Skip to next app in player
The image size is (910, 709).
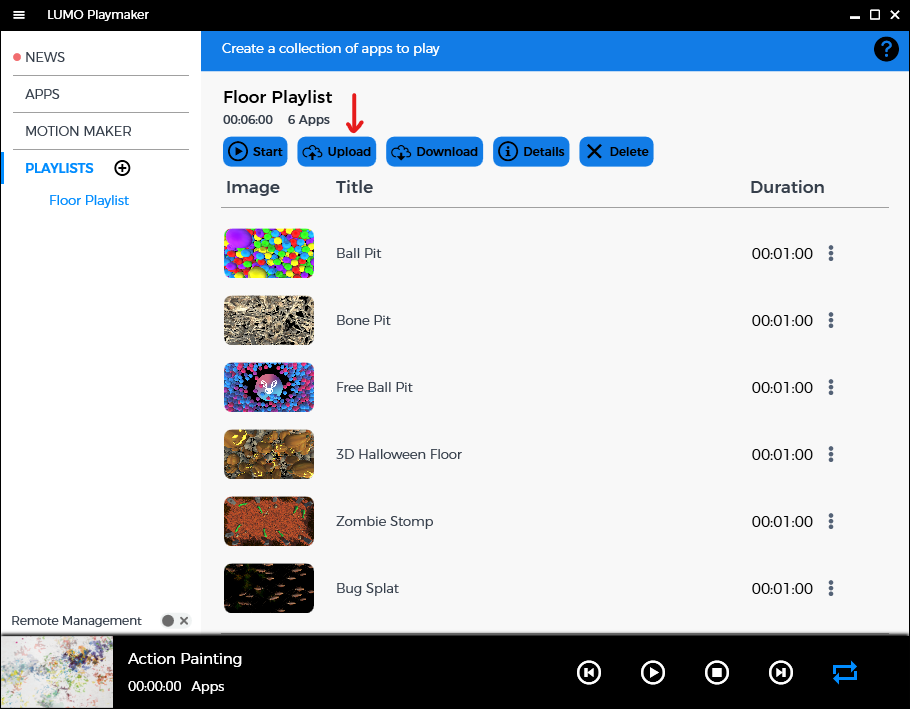point(781,672)
